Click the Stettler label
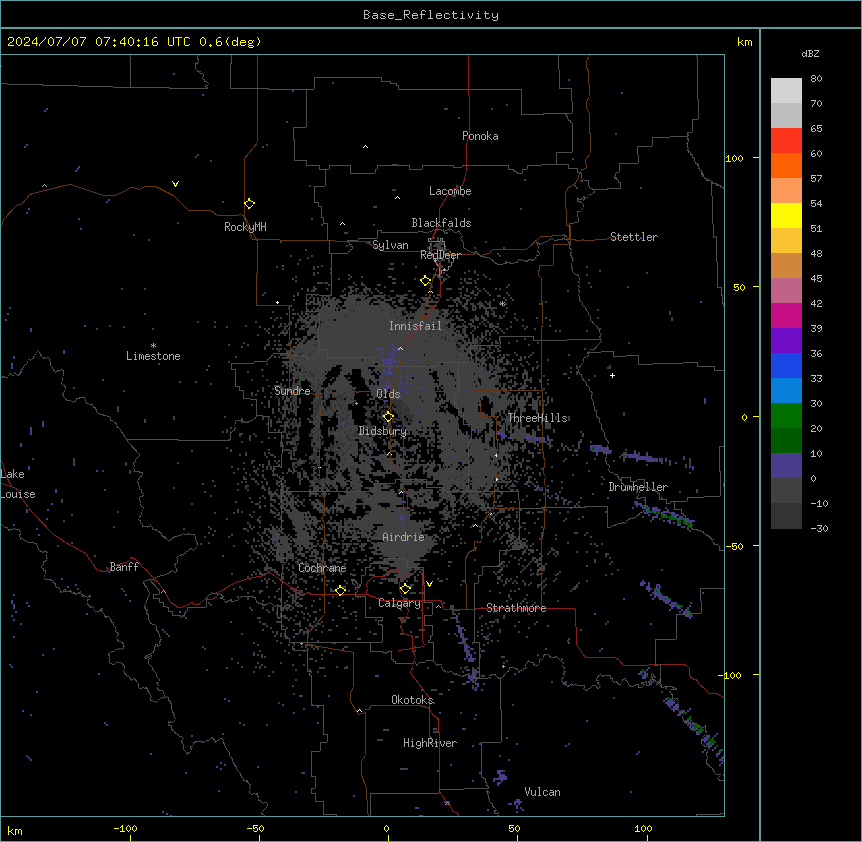The height and width of the screenshot is (842, 862). click(x=634, y=237)
